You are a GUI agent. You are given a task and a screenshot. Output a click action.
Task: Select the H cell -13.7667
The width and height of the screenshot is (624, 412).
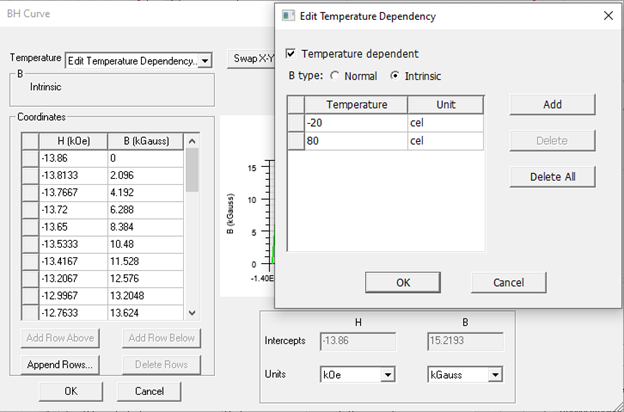(73, 193)
